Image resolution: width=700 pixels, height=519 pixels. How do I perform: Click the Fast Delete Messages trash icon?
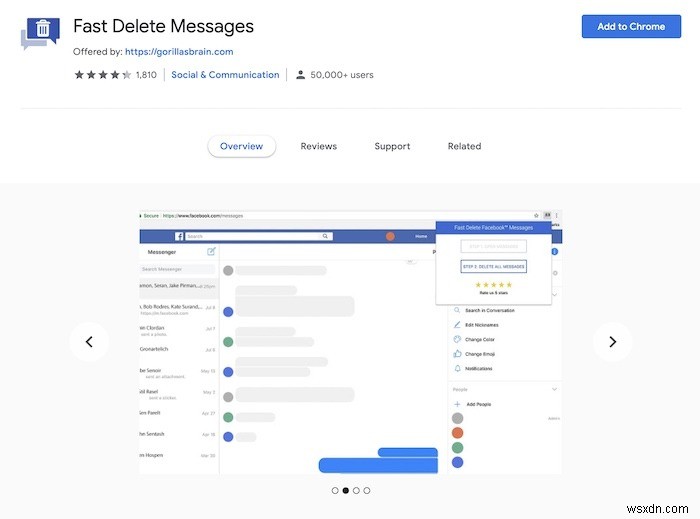(x=41, y=32)
